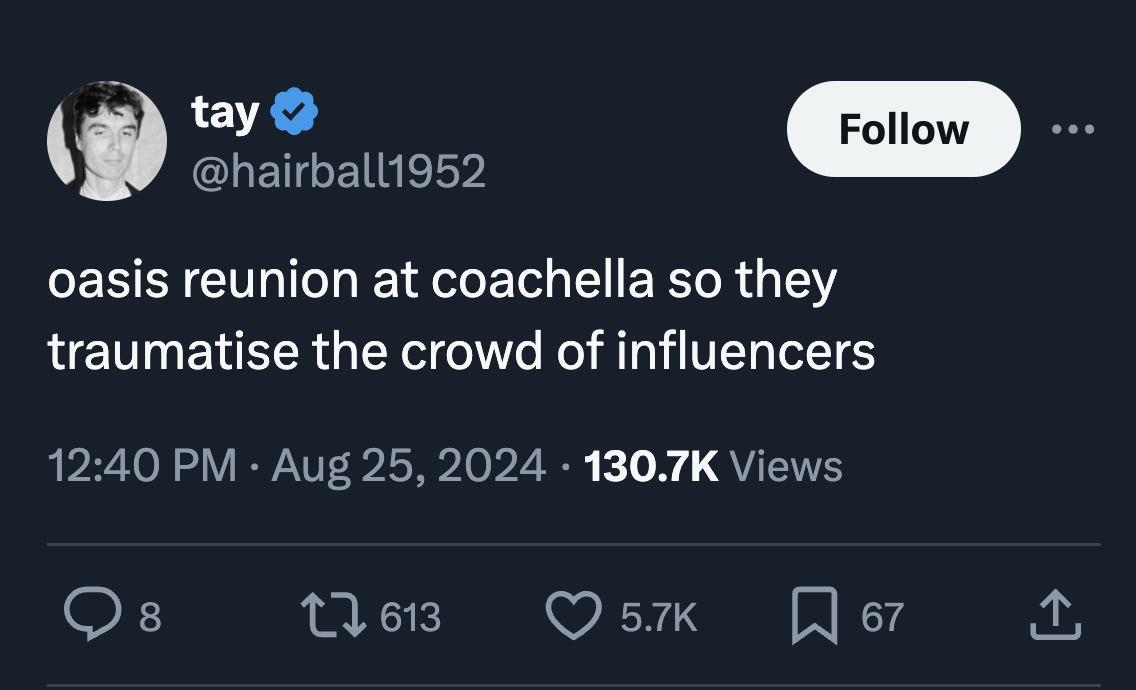Viewport: 1136px width, 690px height.
Task: Like the tweet using the heart icon
Action: (573, 617)
